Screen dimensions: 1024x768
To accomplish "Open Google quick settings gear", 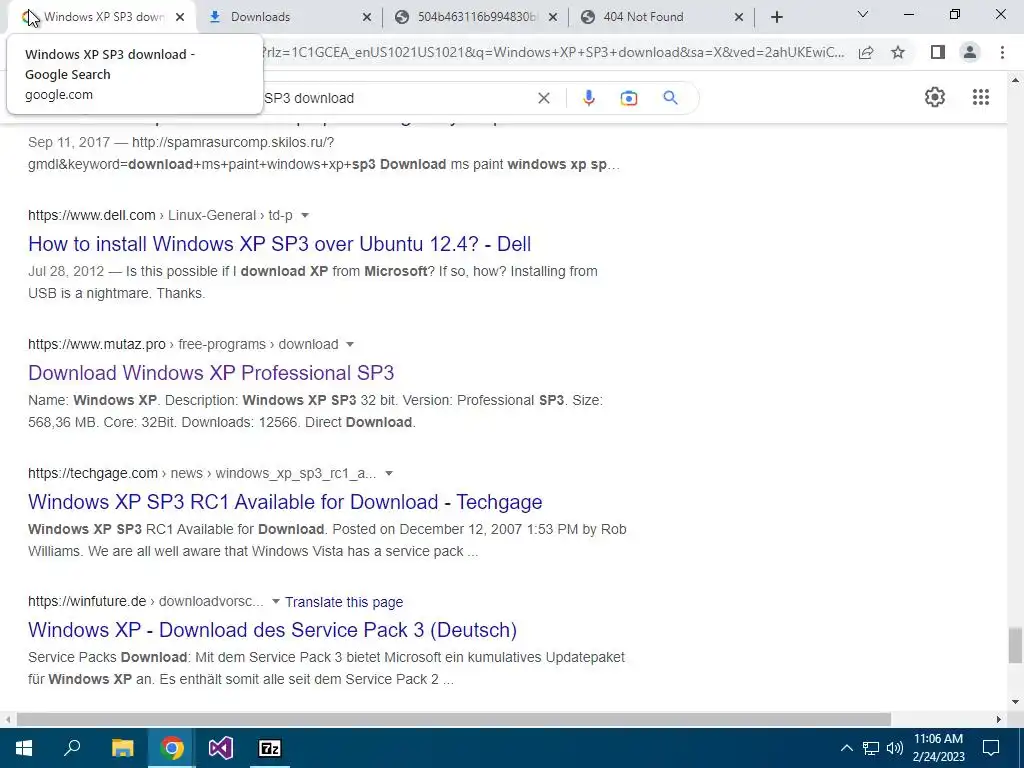I will pos(935,97).
